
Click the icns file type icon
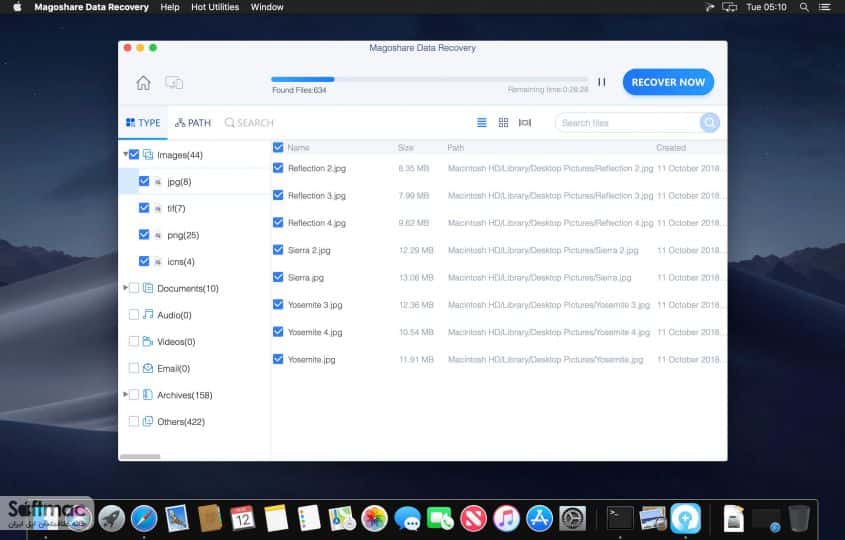coord(158,262)
